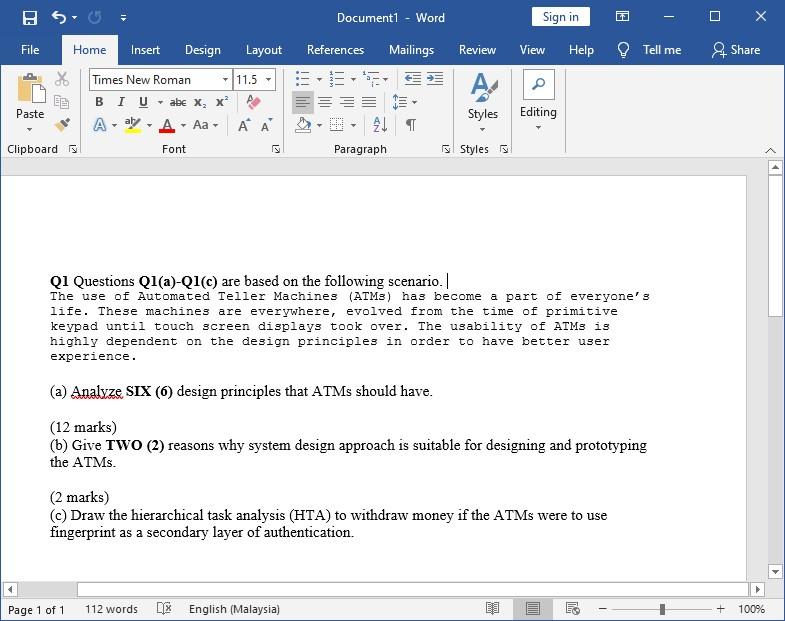Apply Text Effects and Typography
The height and width of the screenshot is (621, 785).
(x=100, y=125)
